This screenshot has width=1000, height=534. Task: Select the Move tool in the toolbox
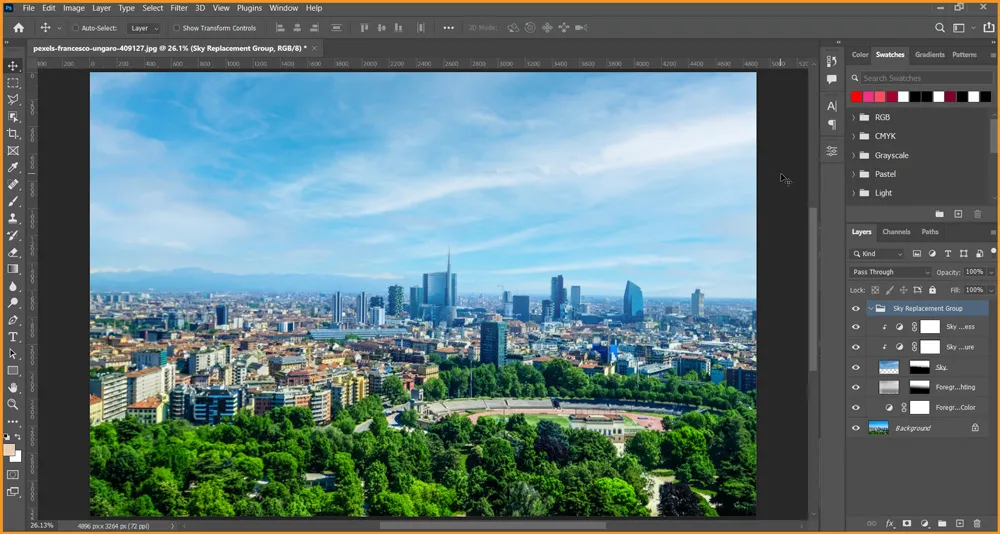coord(13,66)
